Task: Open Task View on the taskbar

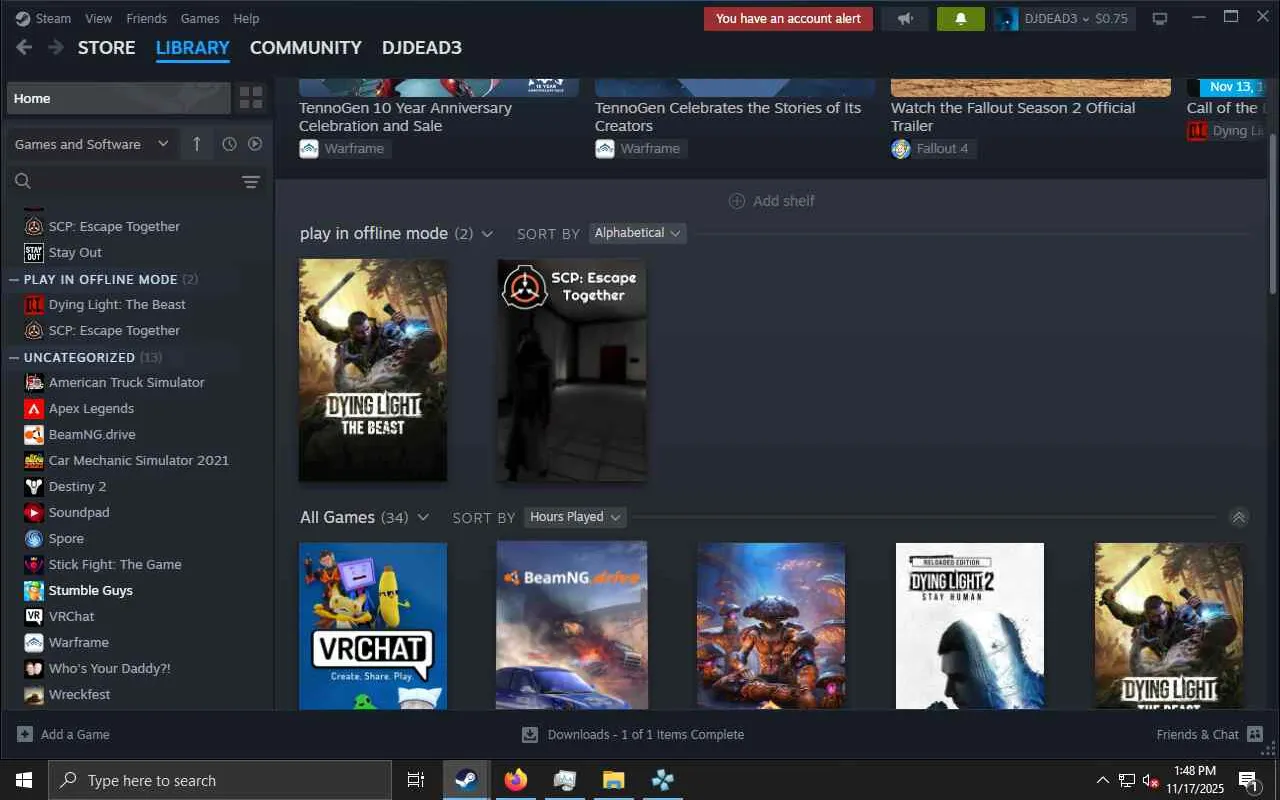Action: [416, 780]
